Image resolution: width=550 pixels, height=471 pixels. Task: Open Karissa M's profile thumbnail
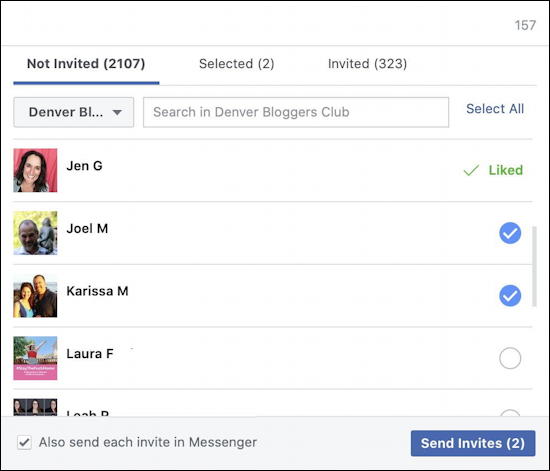click(35, 296)
